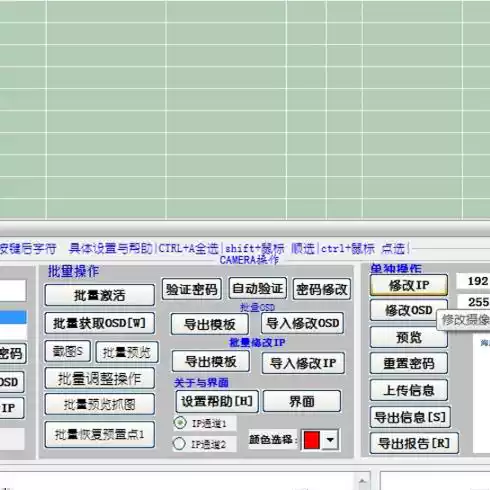The height and width of the screenshot is (490, 490).
Task: Click the 批量激活 button
Action: pyautogui.click(x=99, y=295)
